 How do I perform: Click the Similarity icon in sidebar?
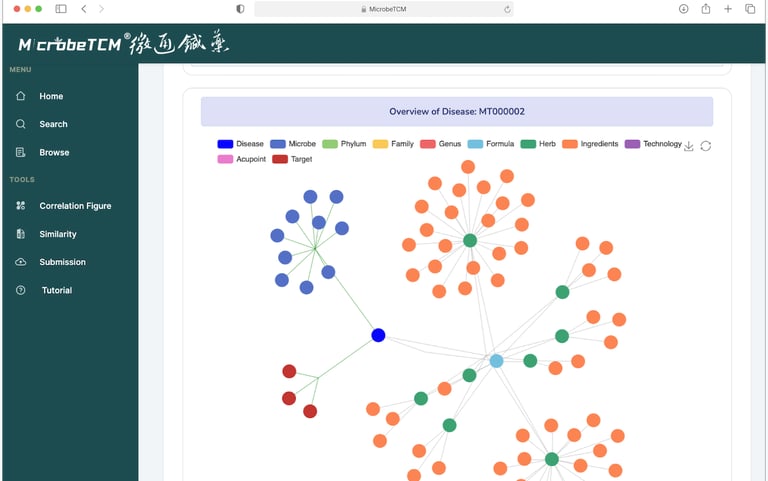pyautogui.click(x=21, y=234)
